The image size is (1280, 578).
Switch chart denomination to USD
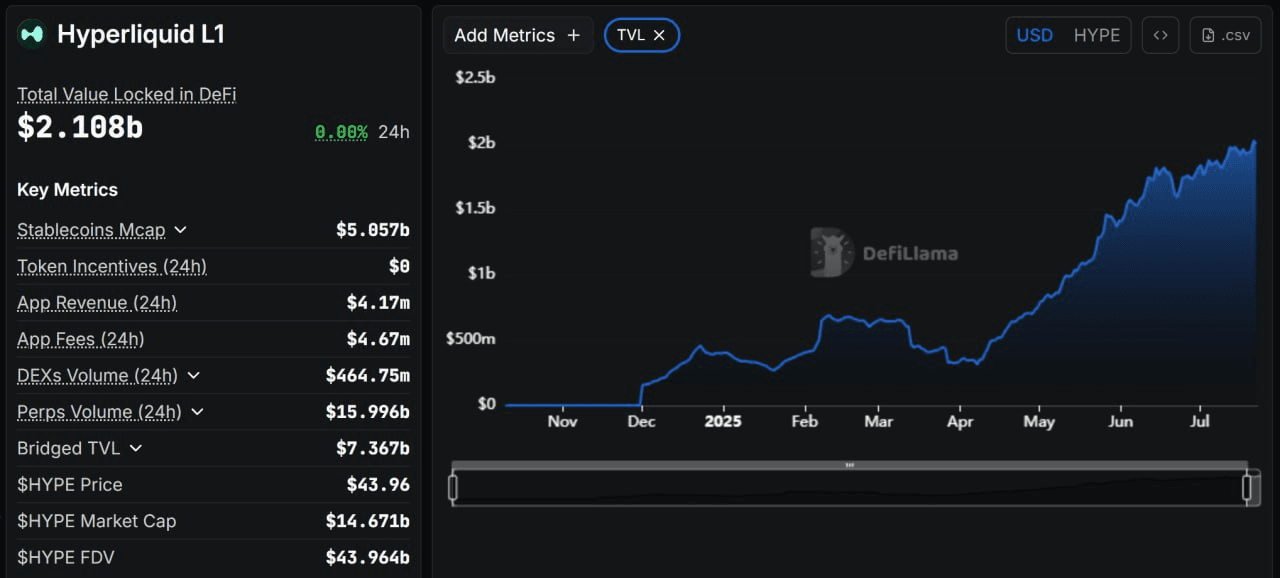1035,35
